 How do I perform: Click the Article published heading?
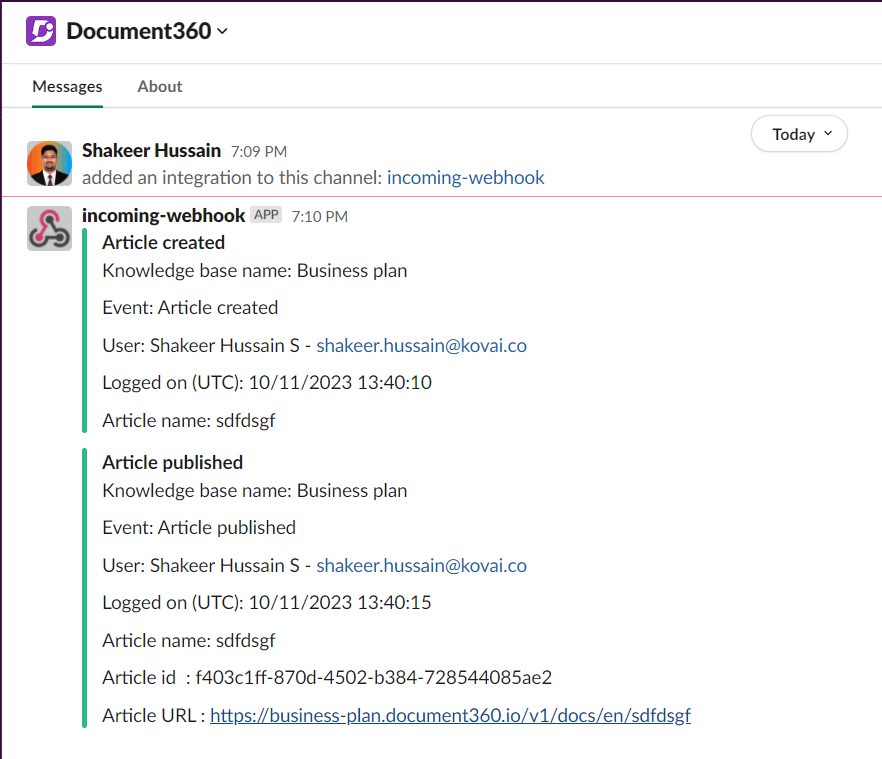tap(172, 462)
